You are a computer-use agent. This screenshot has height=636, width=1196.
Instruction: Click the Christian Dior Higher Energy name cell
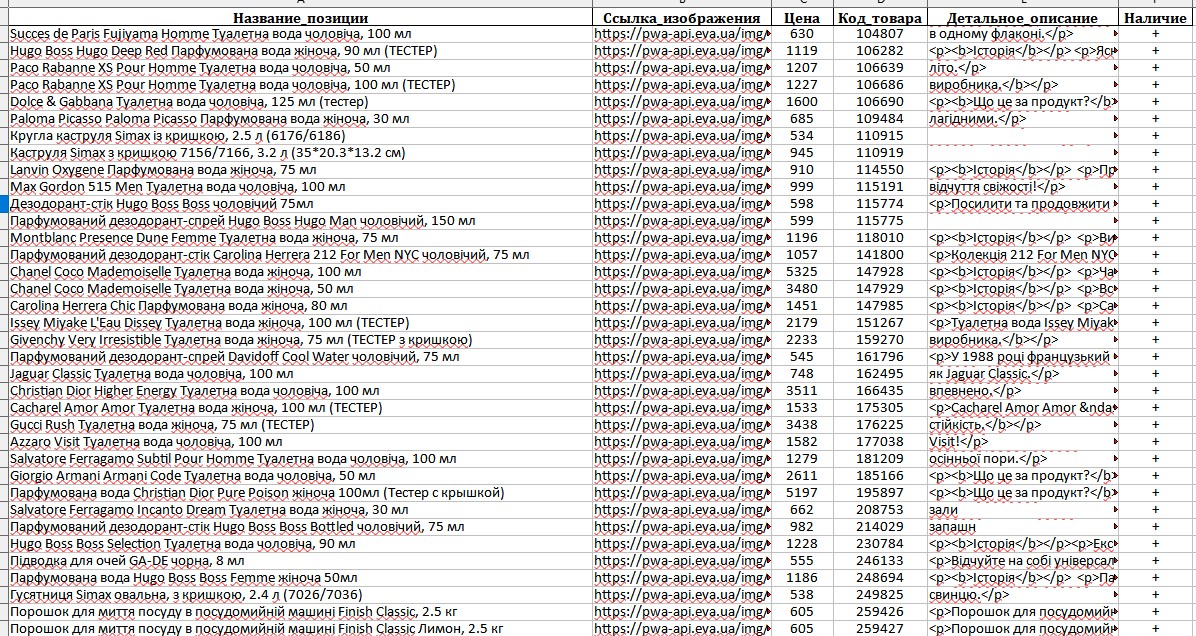click(x=301, y=390)
